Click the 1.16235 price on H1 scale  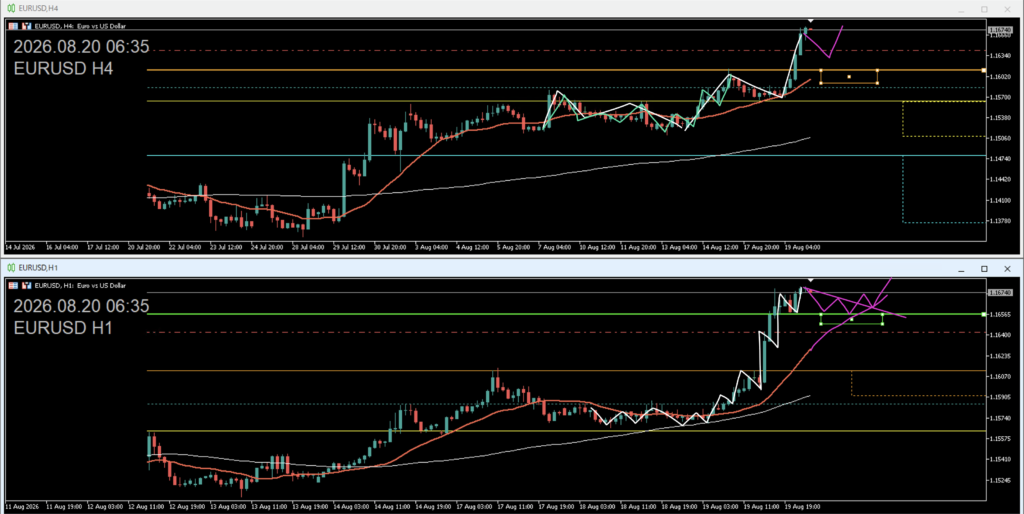(x=1000, y=356)
